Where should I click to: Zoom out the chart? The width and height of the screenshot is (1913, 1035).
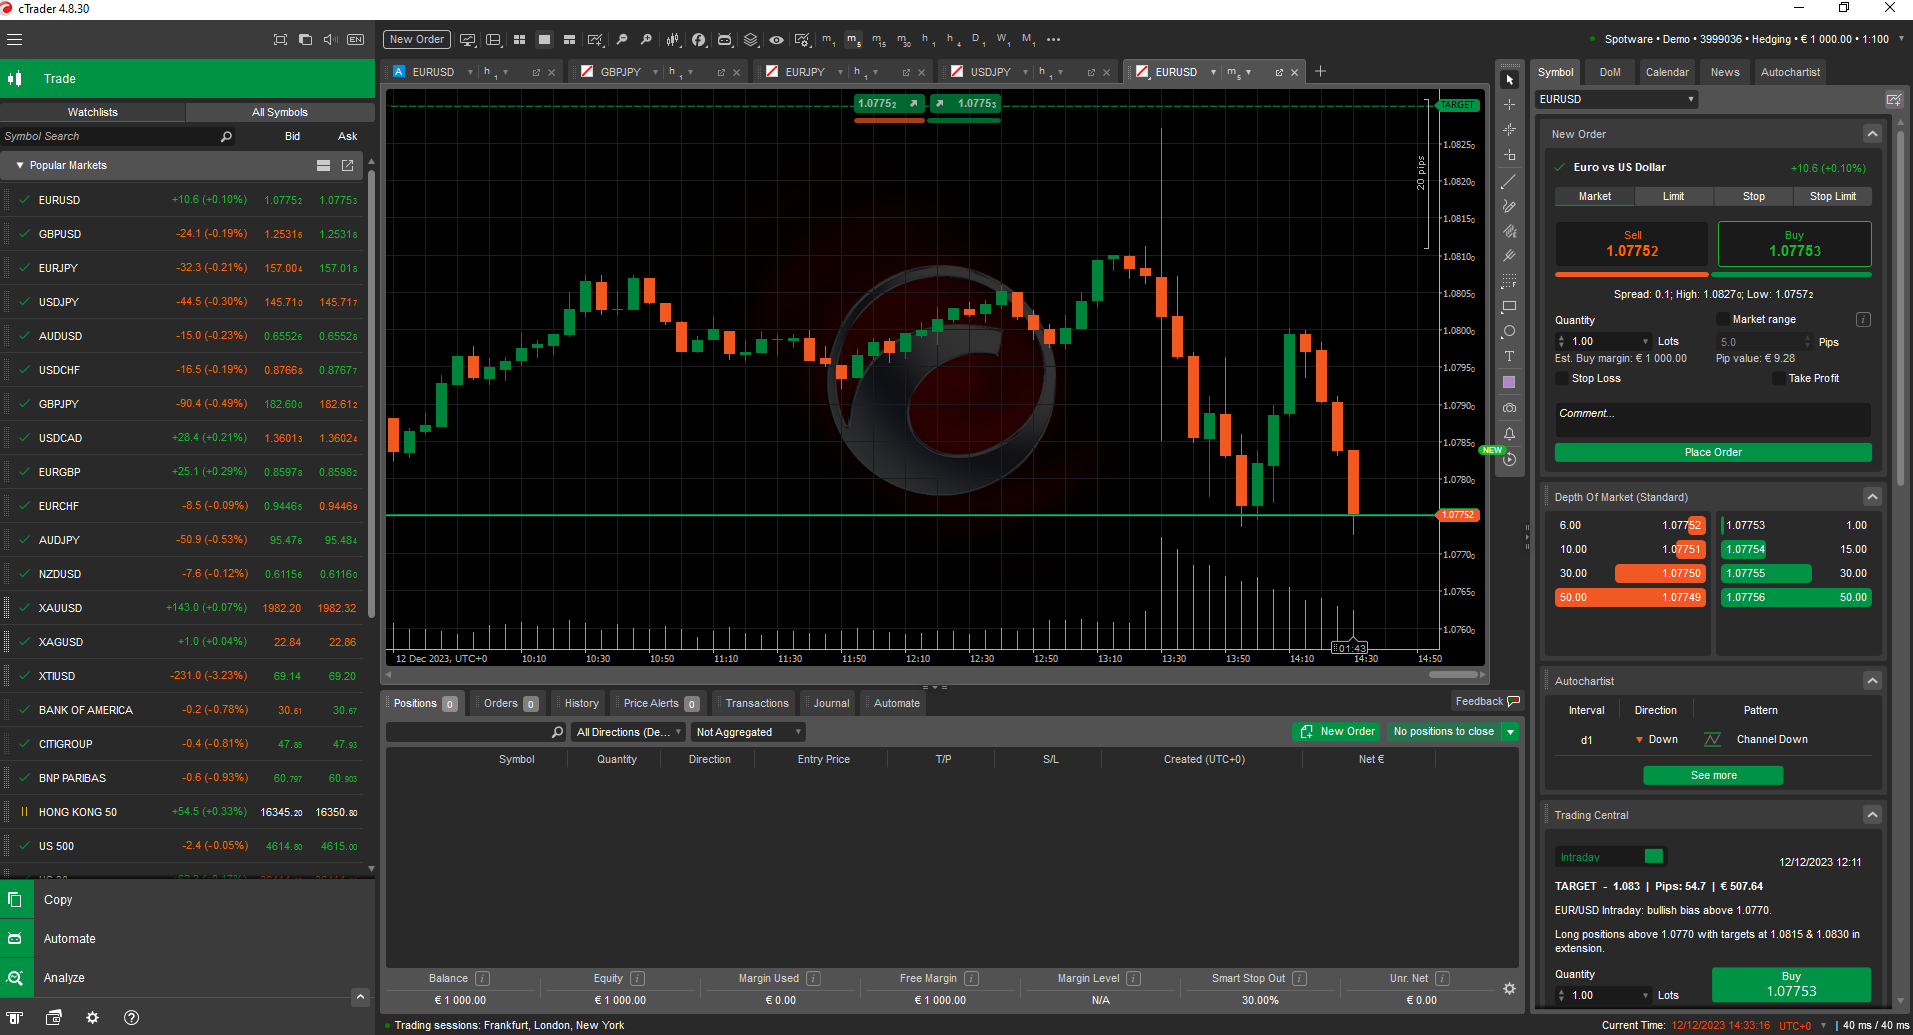coord(622,40)
